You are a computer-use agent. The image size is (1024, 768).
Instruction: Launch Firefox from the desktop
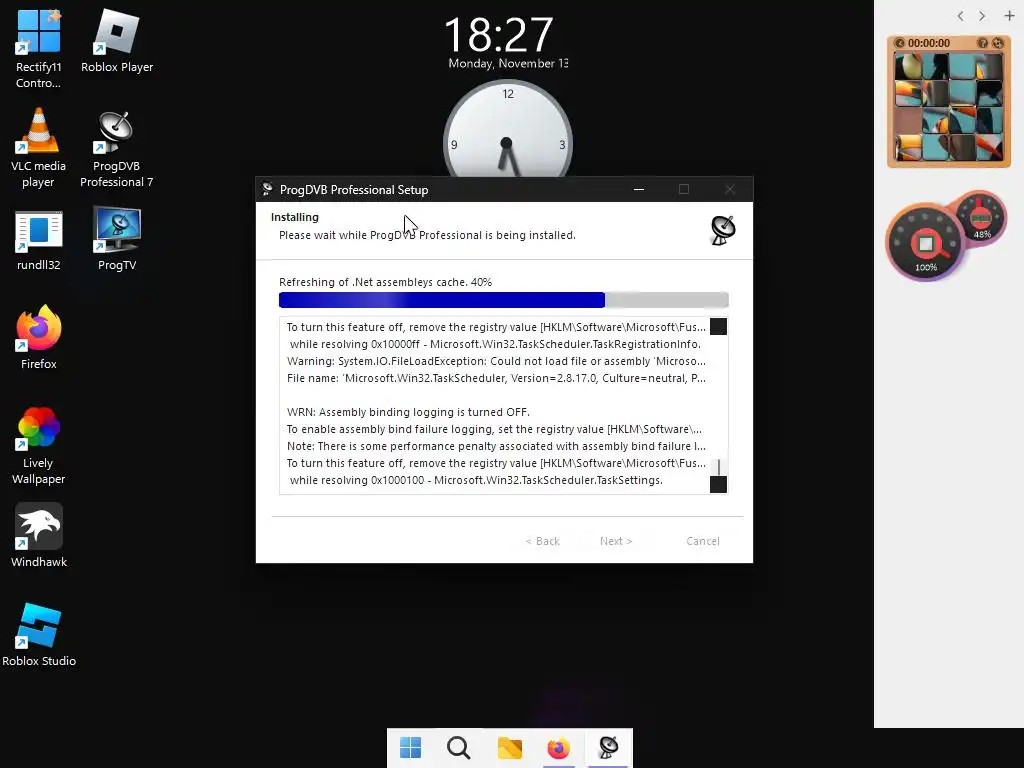(x=39, y=338)
